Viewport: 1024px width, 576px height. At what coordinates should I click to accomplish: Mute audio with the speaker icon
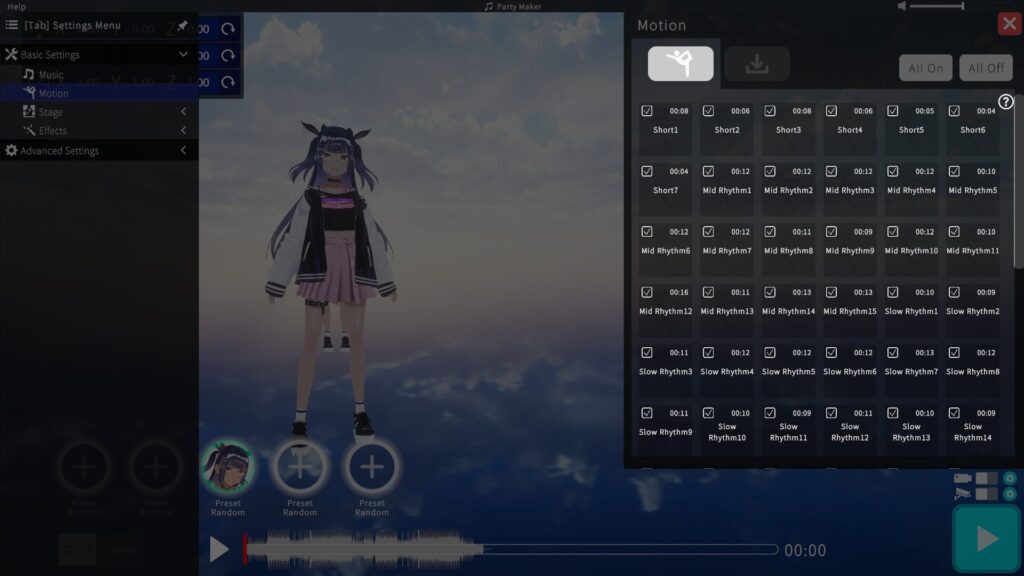click(x=901, y=6)
